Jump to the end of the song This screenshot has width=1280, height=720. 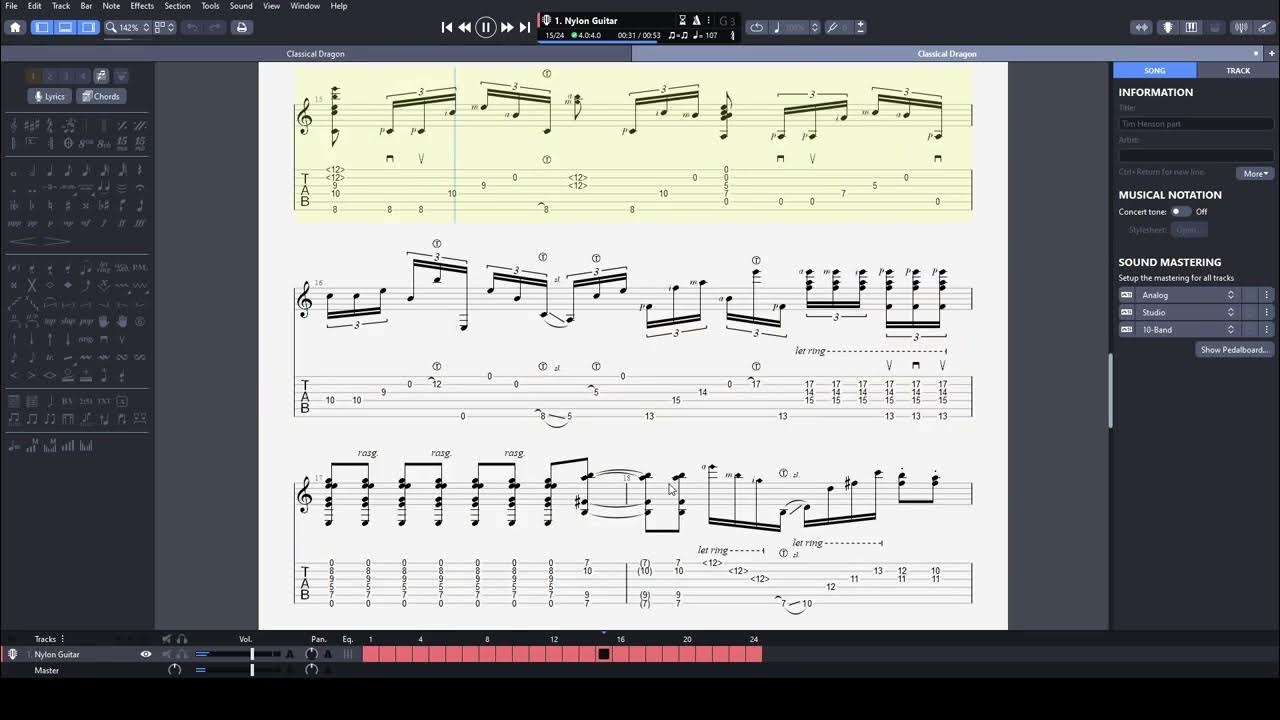coord(524,27)
